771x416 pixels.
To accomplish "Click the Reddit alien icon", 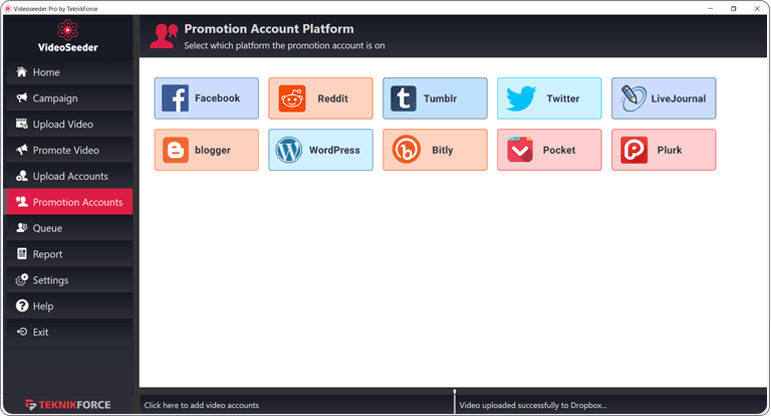I will click(292, 98).
